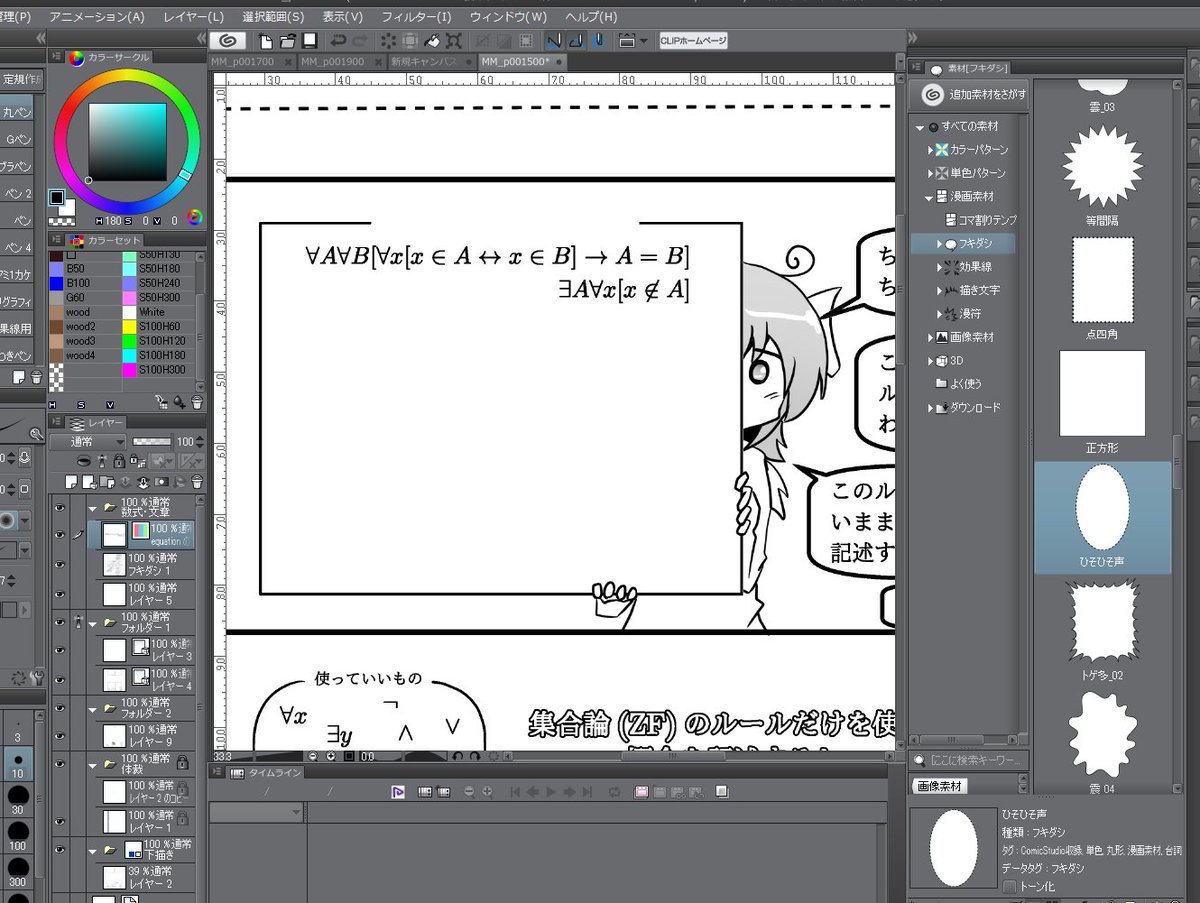Screen dimensions: 1200x903
Task: Open the レイヤー(L) menu
Action: [193, 17]
